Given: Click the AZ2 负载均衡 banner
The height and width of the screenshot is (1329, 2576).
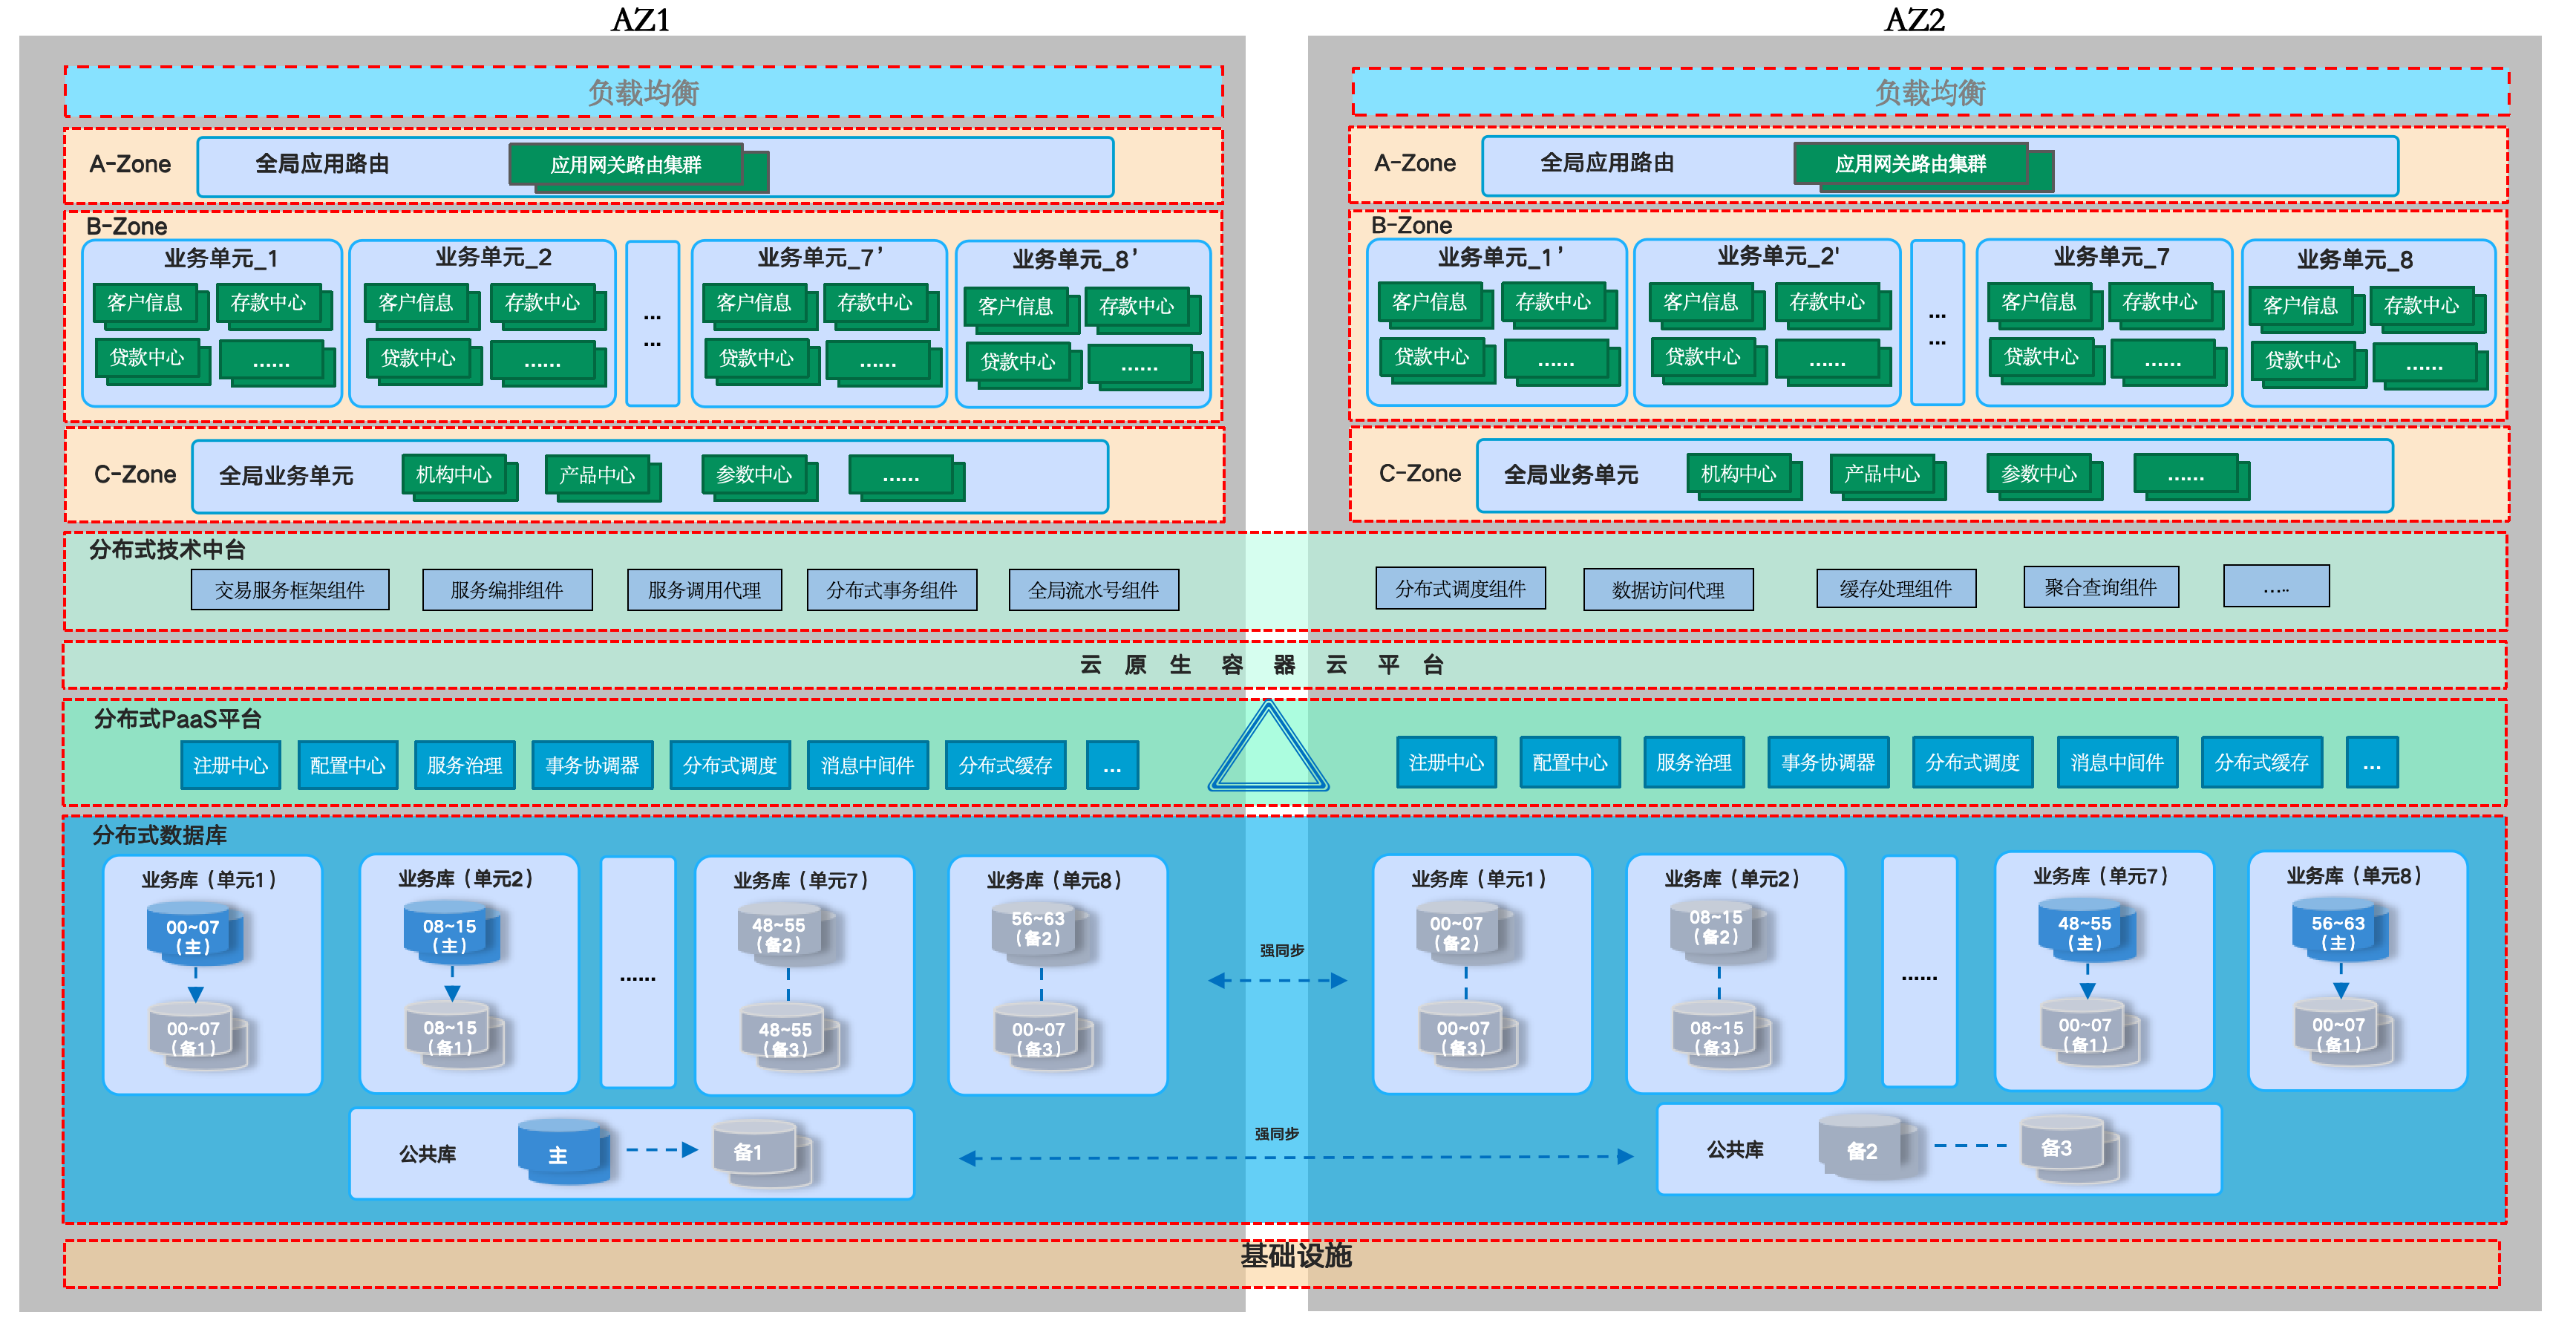Looking at the screenshot, I should 1930,93.
